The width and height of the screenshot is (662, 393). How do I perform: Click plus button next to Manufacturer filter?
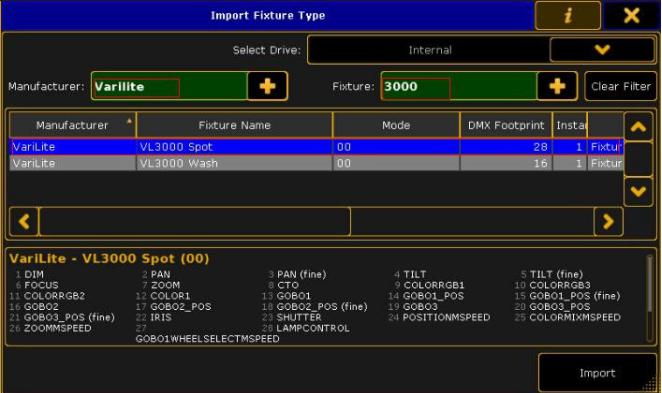pos(267,86)
